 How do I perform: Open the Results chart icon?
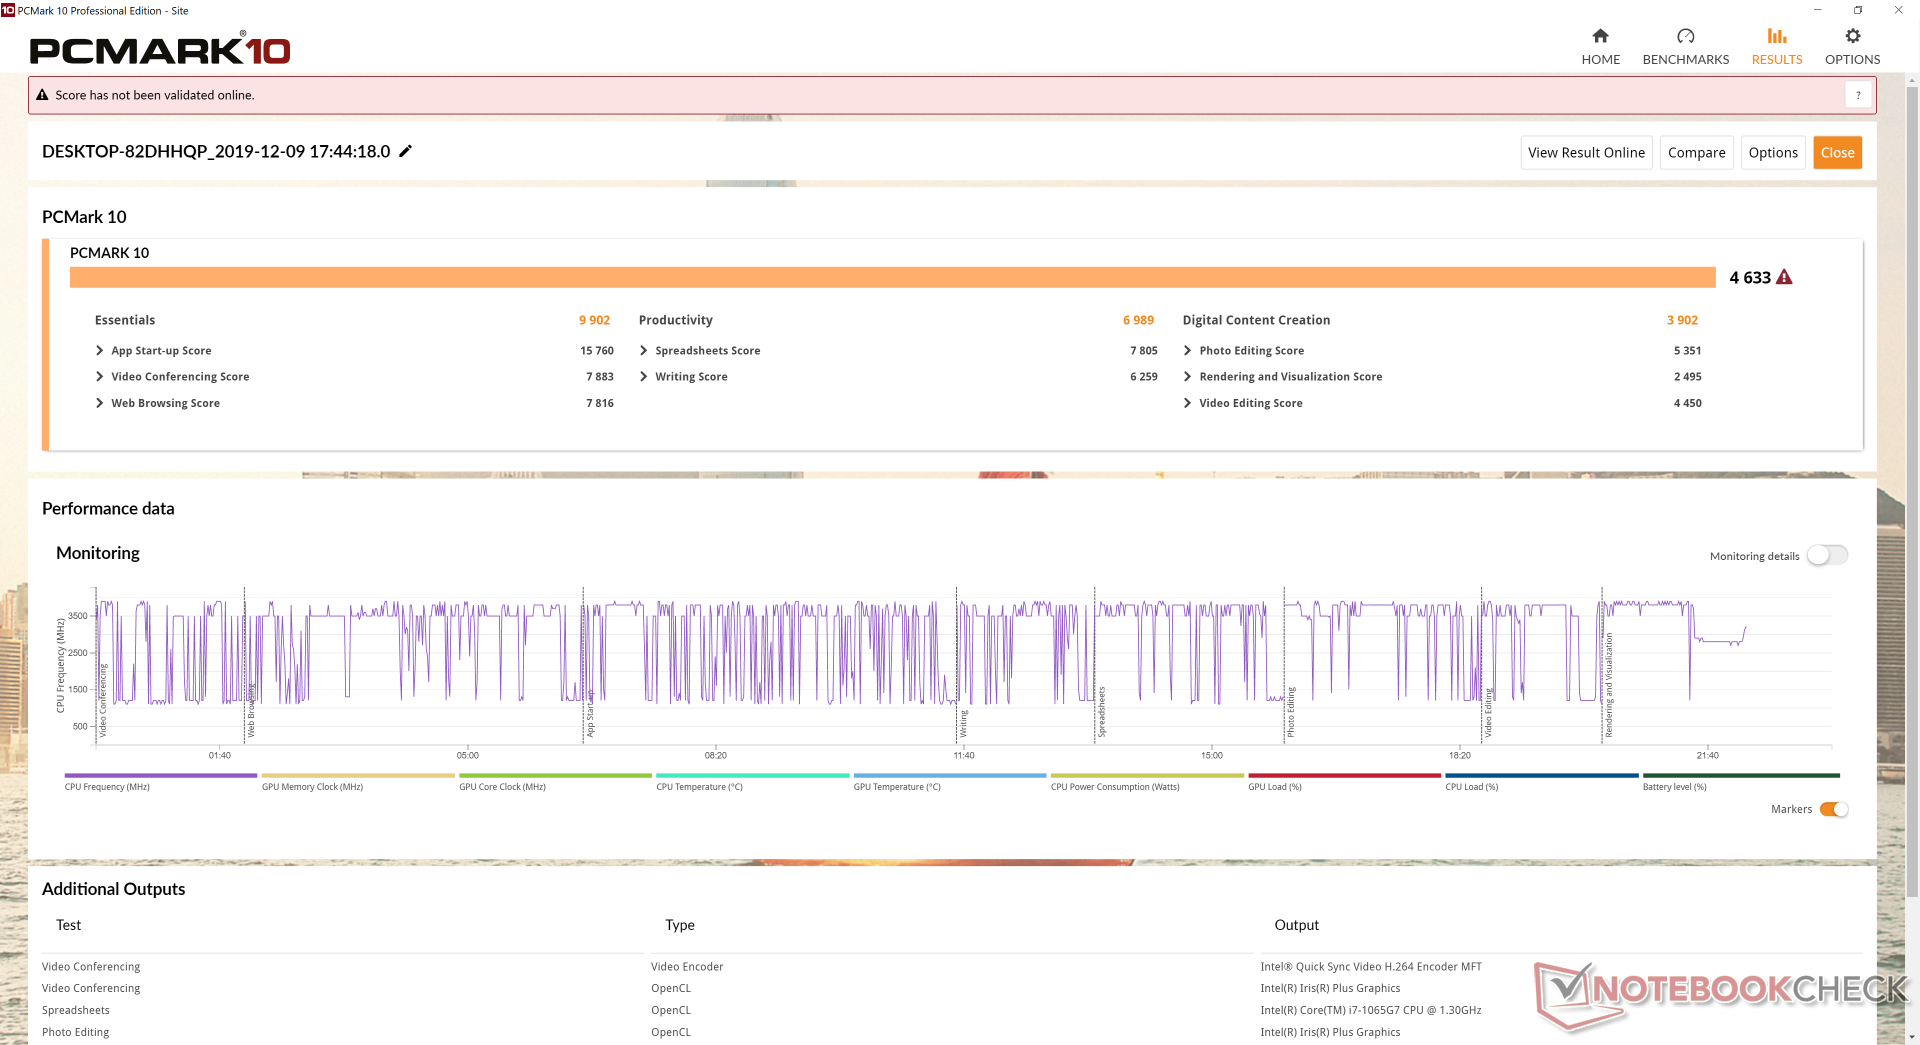[x=1776, y=36]
